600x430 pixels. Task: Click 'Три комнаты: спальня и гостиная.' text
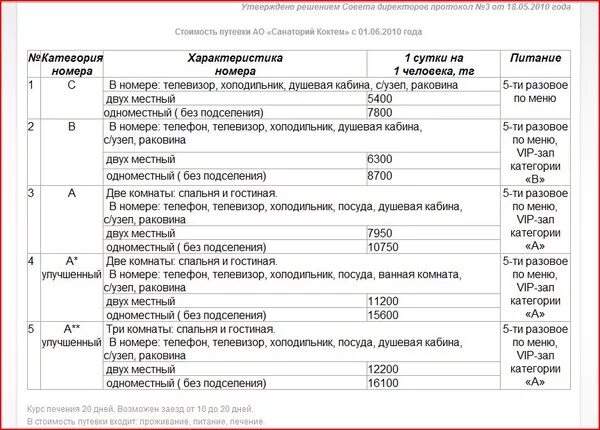(191, 329)
